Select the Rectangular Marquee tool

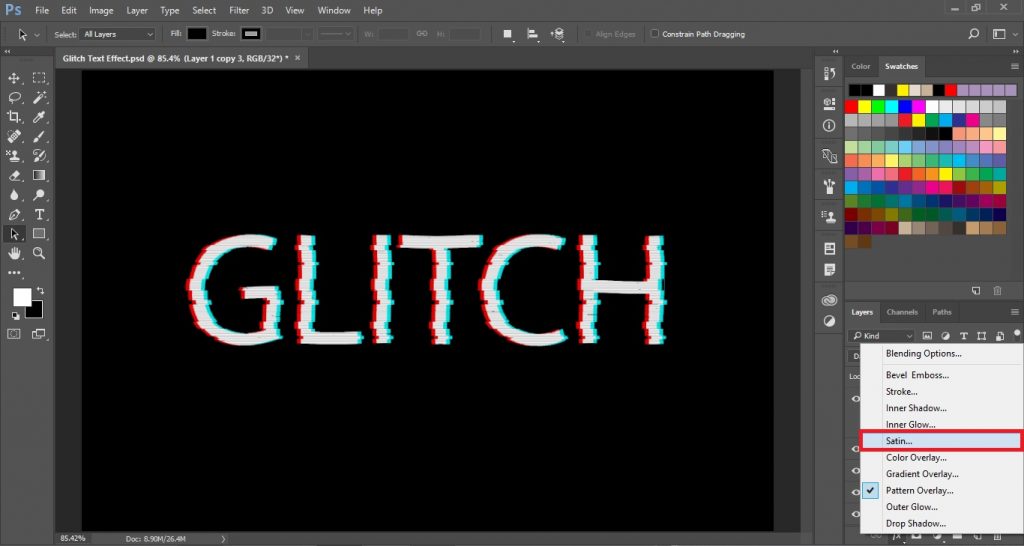[39, 78]
